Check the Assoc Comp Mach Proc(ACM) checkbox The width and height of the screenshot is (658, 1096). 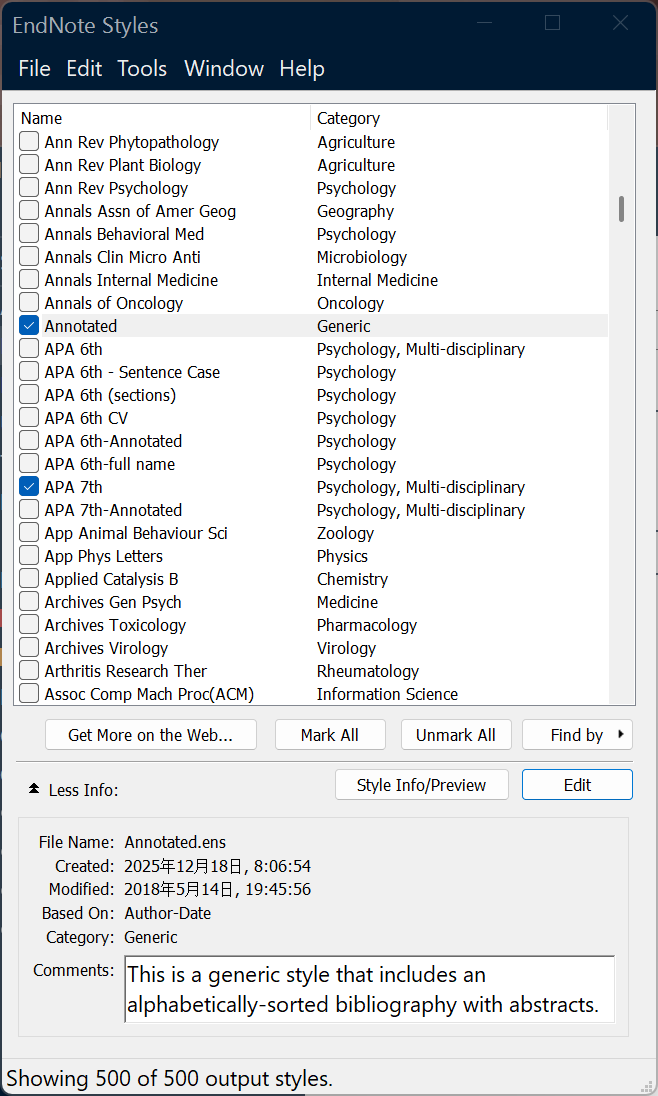coord(29,694)
